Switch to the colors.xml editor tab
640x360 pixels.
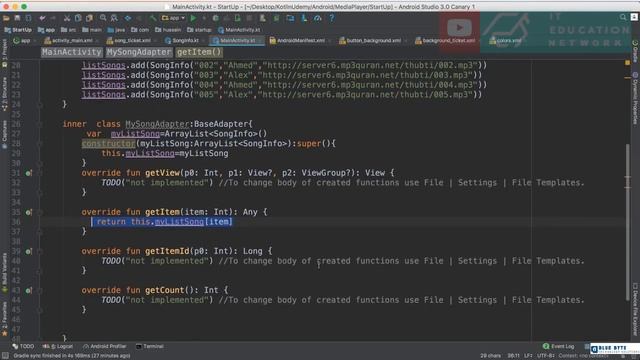pos(505,40)
